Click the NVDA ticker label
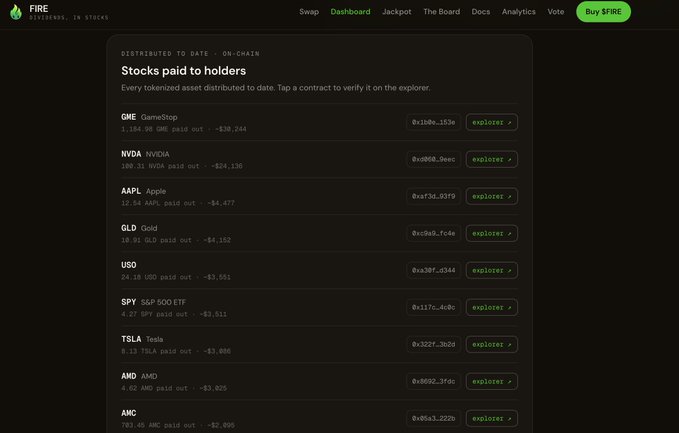679x433 pixels. 131,154
